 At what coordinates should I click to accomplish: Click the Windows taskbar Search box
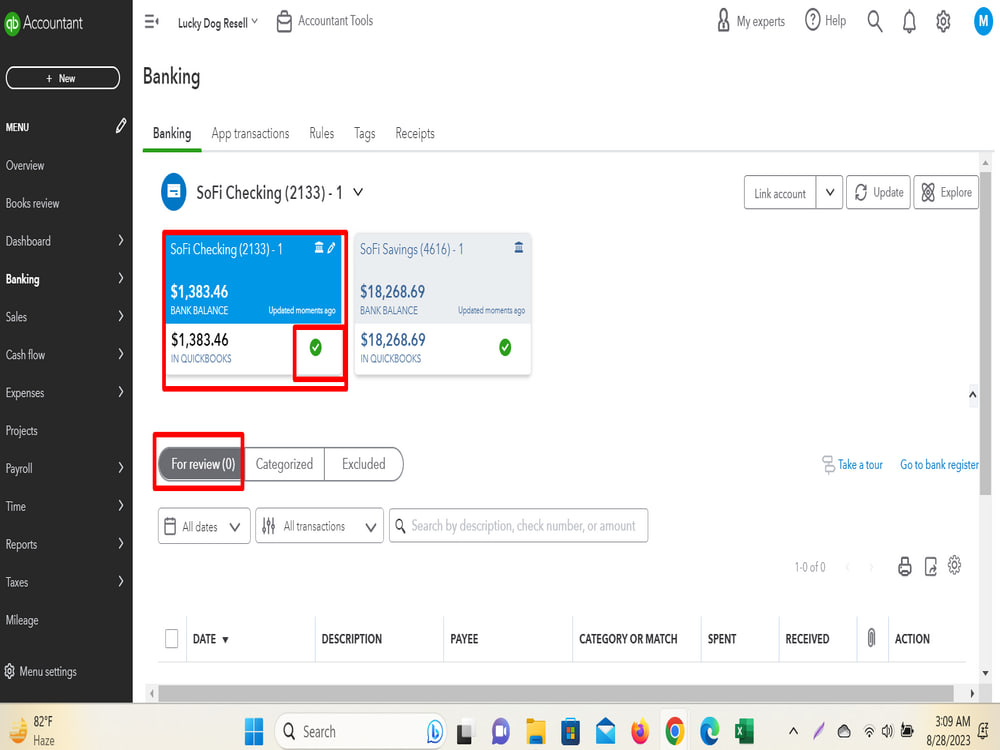[x=359, y=731]
